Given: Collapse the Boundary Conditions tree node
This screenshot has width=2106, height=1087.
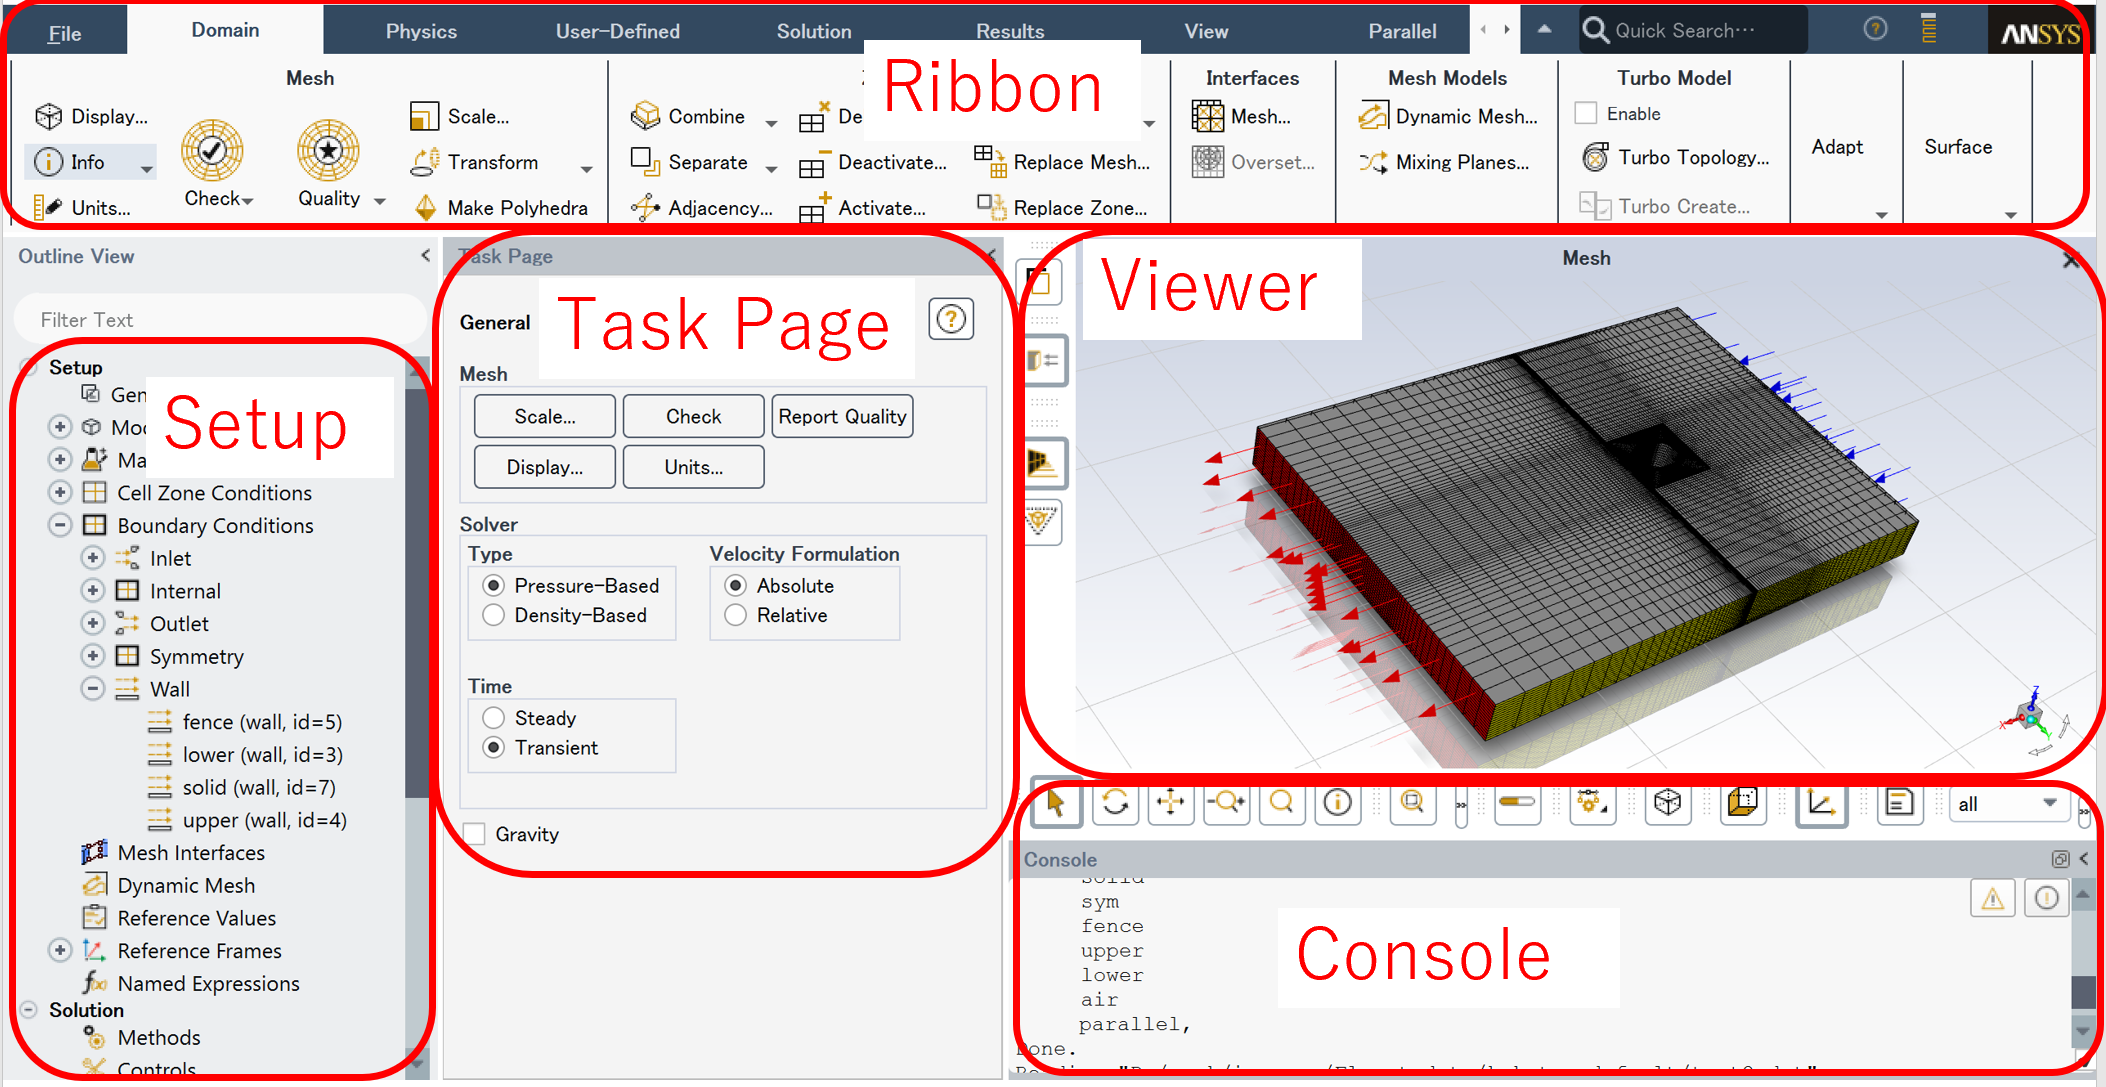Looking at the screenshot, I should (60, 525).
